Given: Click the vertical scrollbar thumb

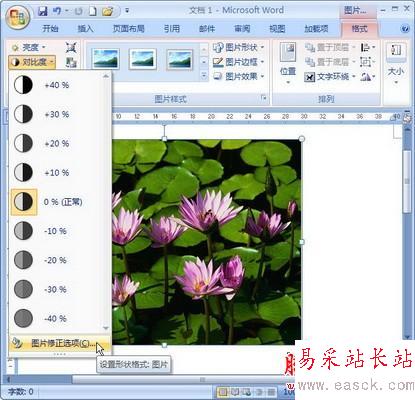Looking at the screenshot, I should (x=407, y=182).
